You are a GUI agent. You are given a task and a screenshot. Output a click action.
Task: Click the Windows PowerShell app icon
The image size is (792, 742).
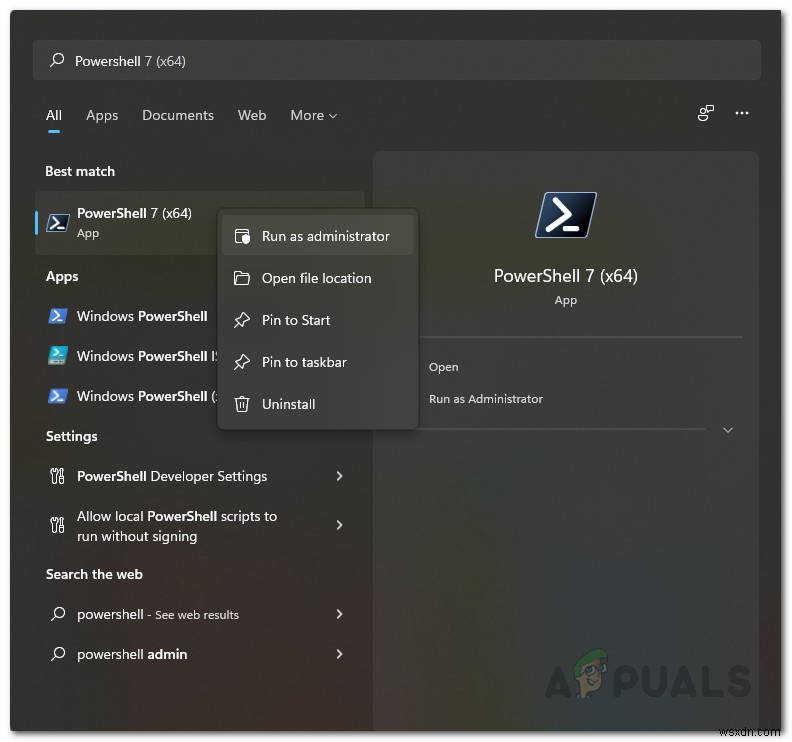click(58, 316)
